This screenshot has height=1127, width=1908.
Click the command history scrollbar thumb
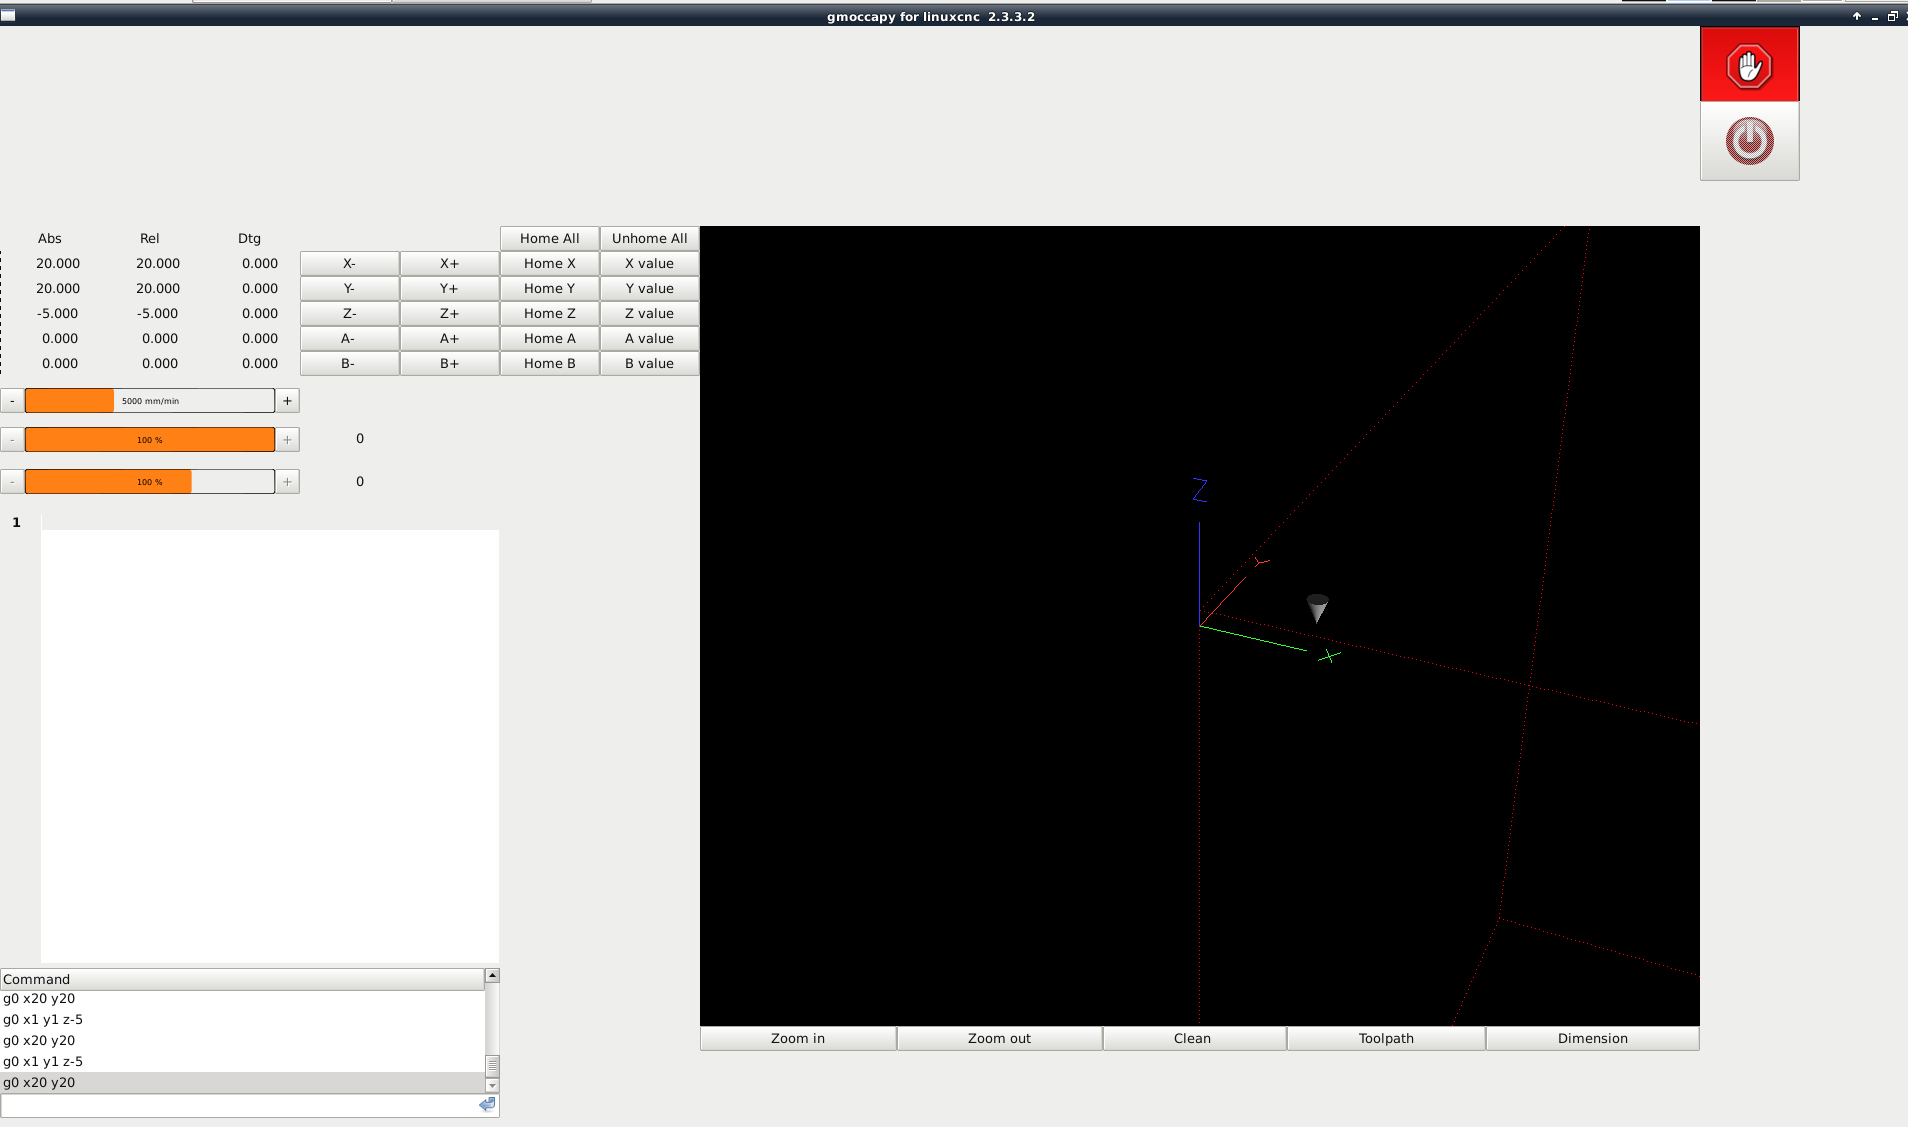coord(492,1065)
